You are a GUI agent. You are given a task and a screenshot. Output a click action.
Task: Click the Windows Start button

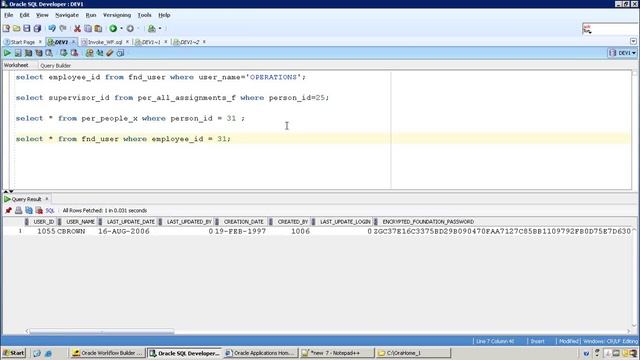click(x=13, y=353)
